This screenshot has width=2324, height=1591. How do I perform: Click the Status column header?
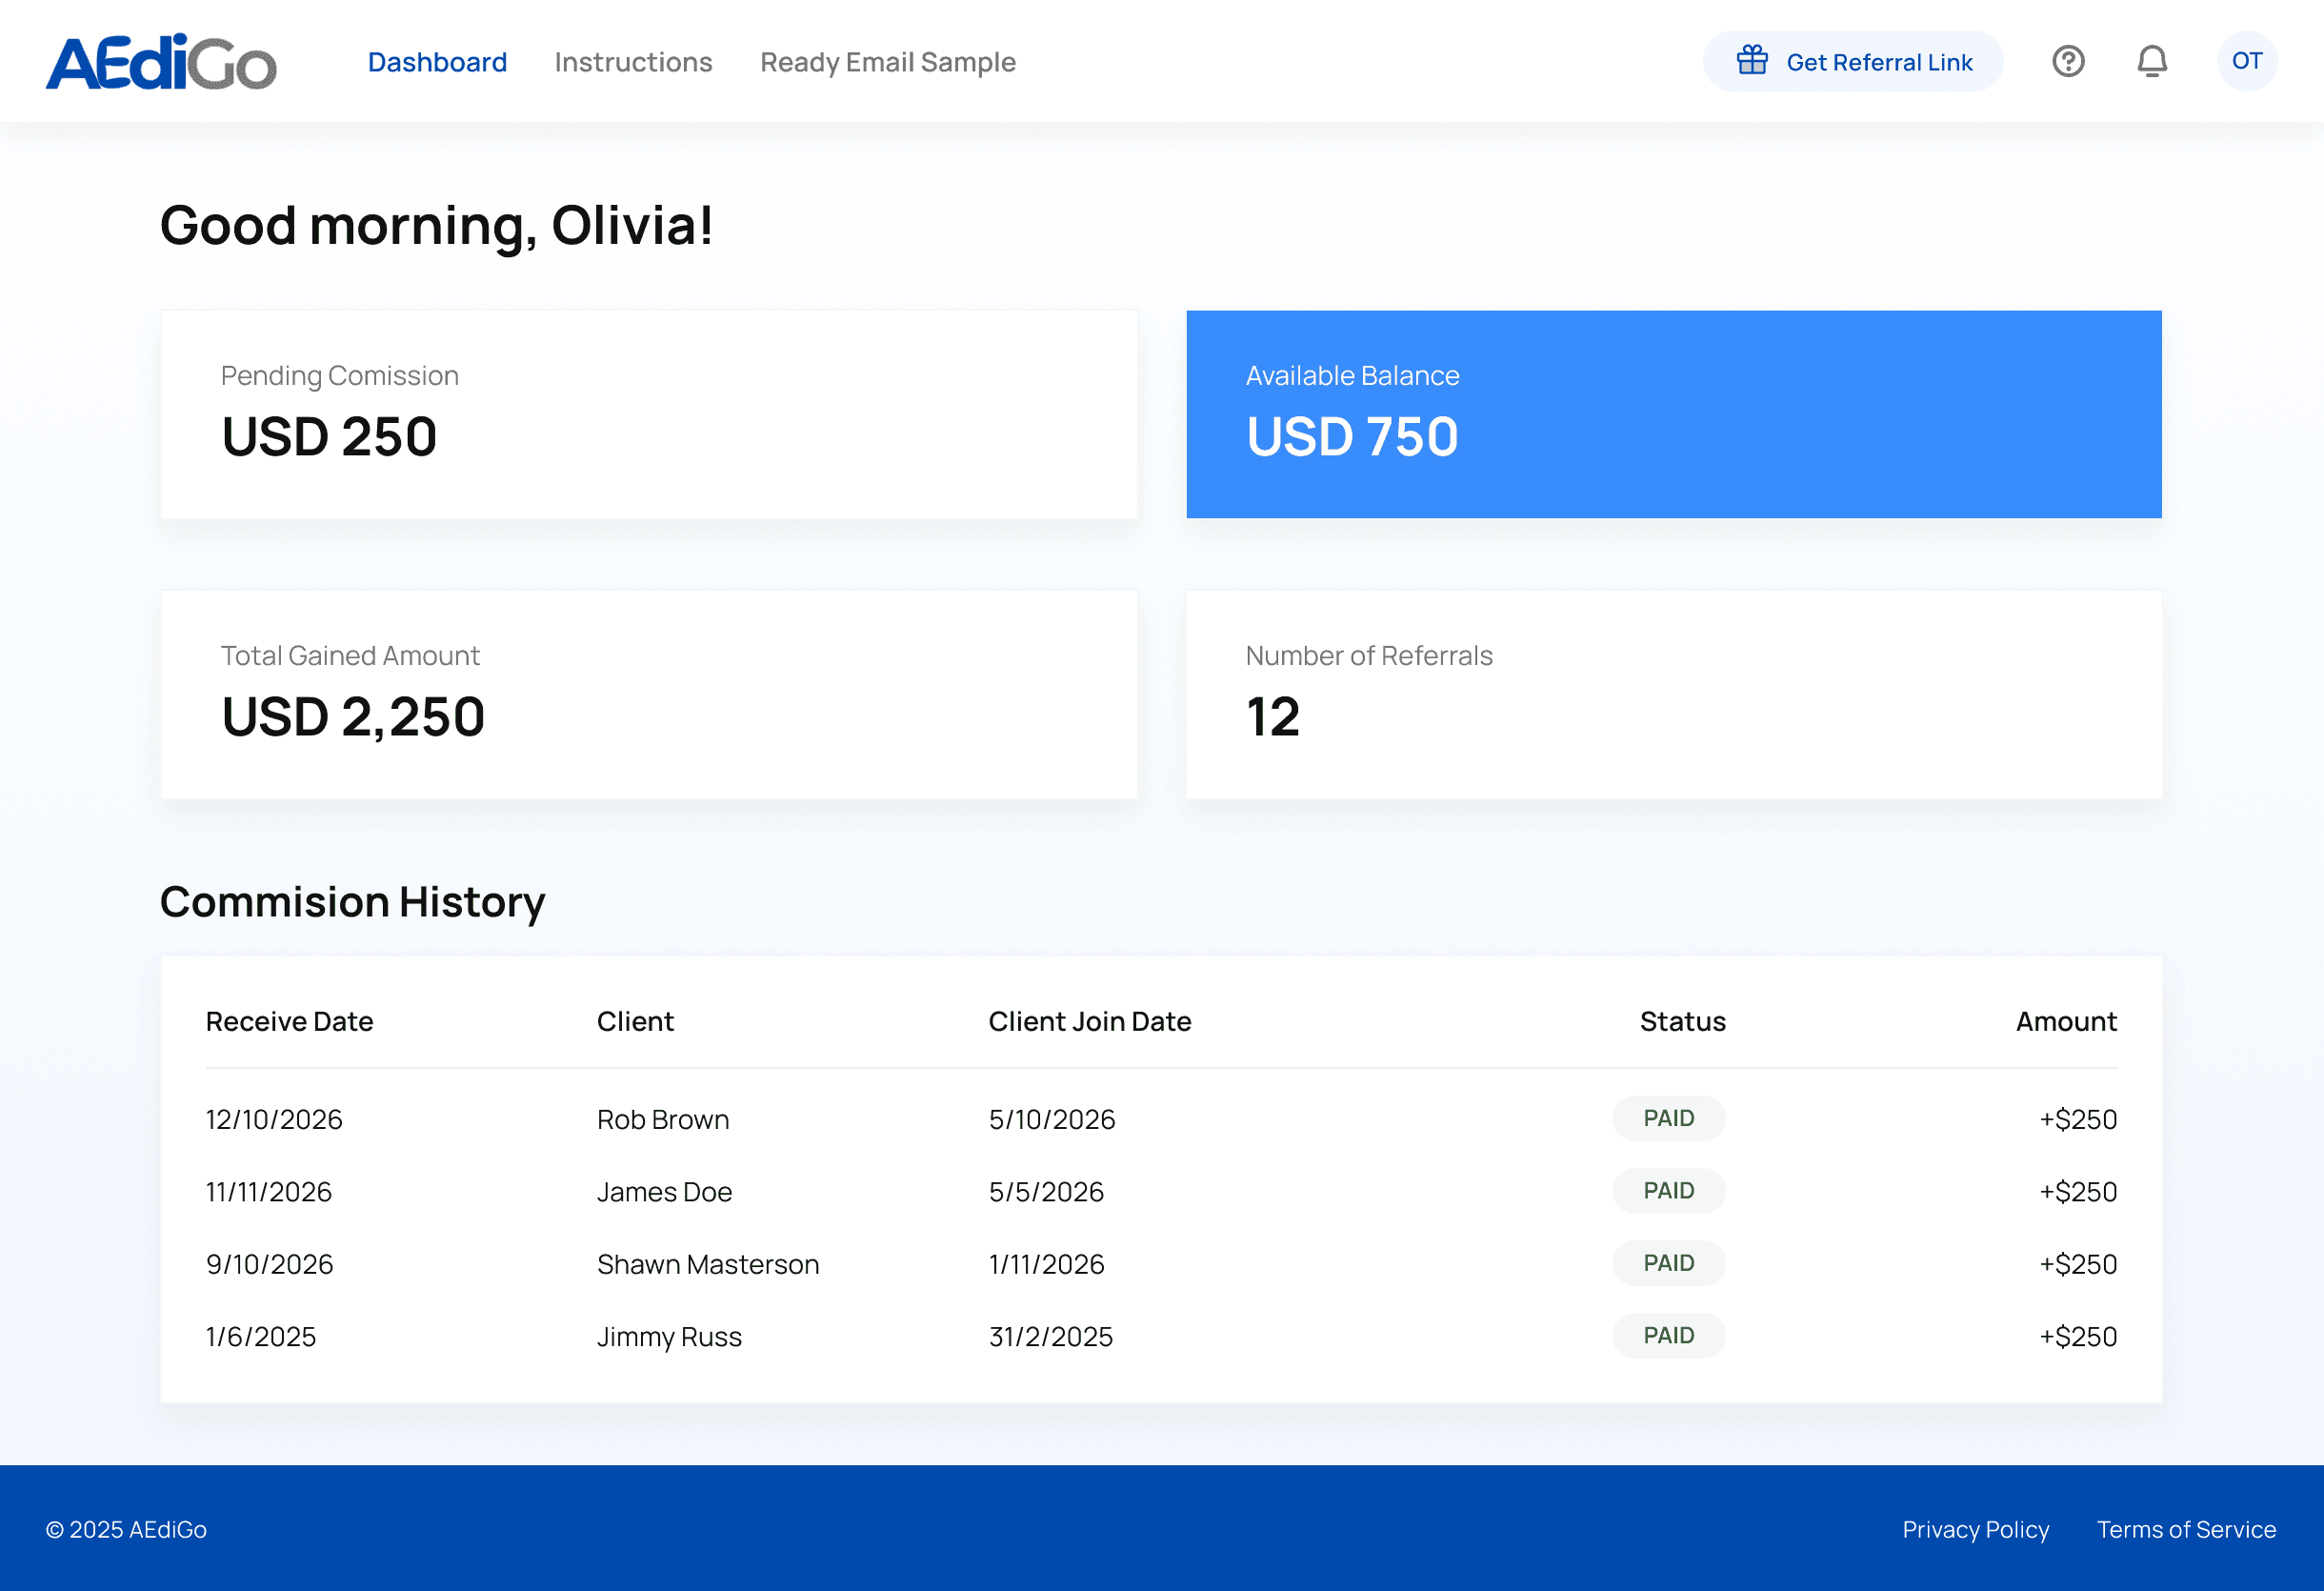pyautogui.click(x=1682, y=1021)
